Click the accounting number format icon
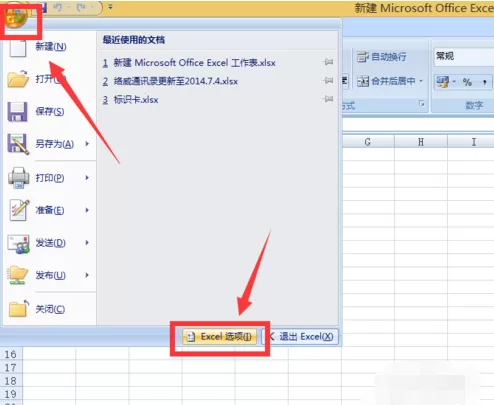Image resolution: width=494 pixels, height=405 pixels. [x=443, y=82]
